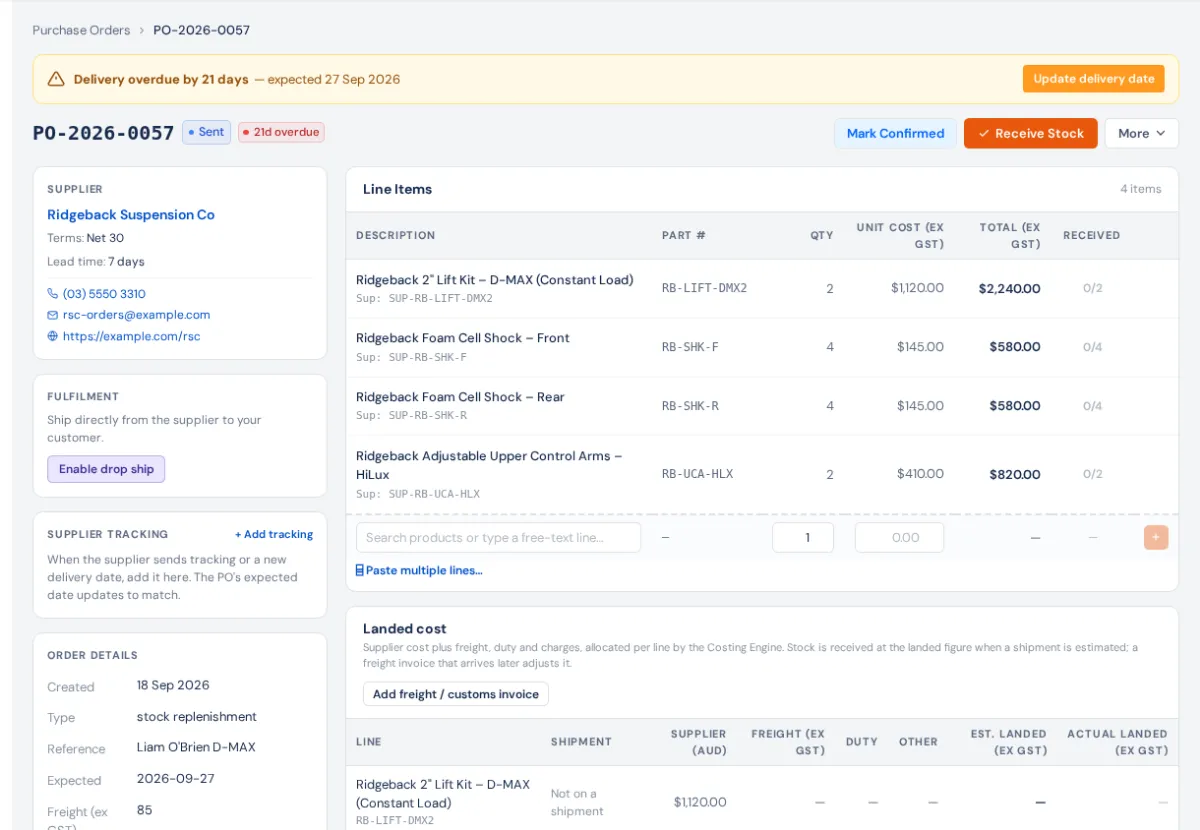Click the 21d overdue badge
Screen dimensions: 1200x830
(x=281, y=132)
